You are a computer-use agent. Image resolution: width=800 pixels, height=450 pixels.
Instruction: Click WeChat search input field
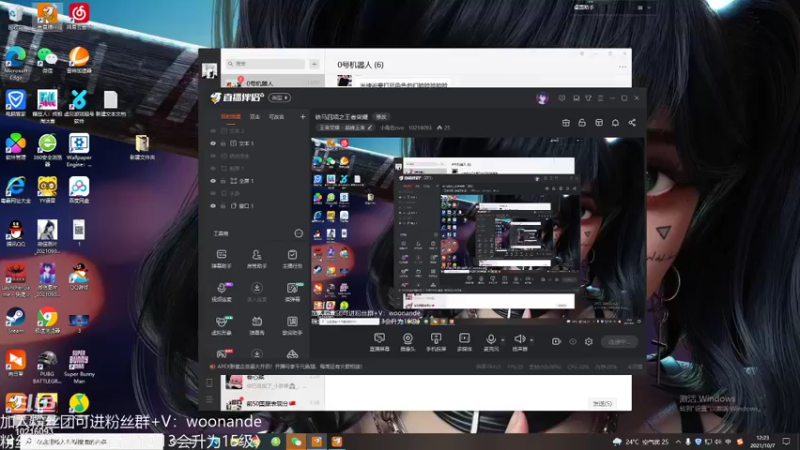[265, 64]
